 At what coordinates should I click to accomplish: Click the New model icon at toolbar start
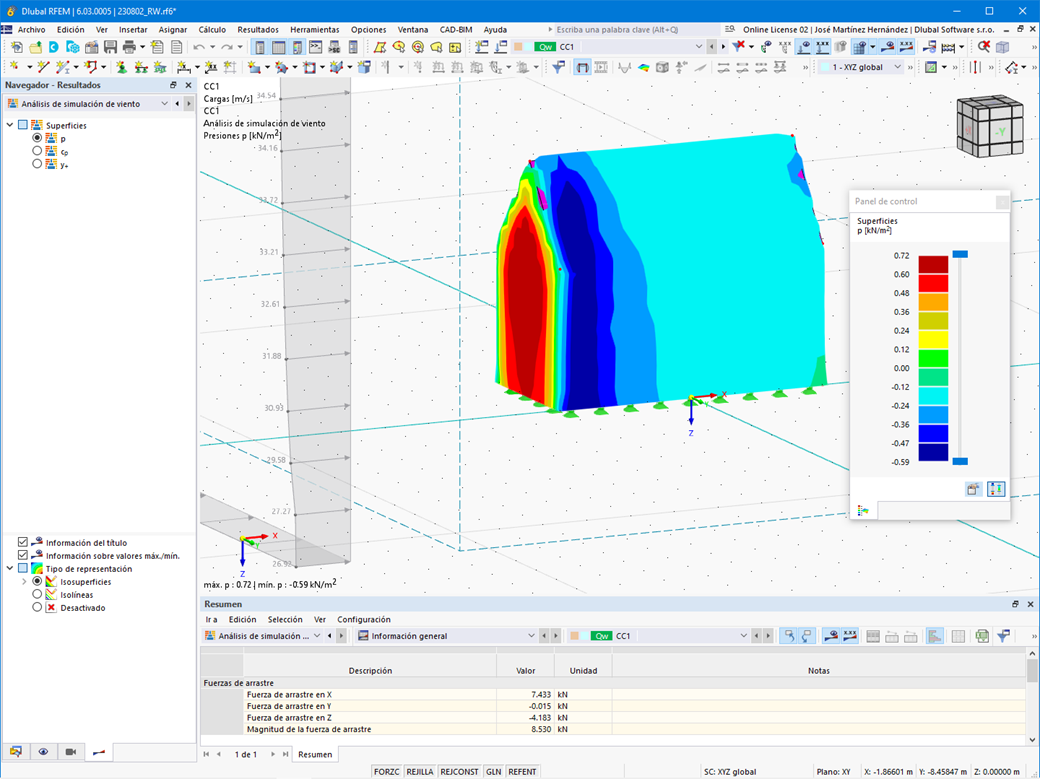(17, 47)
